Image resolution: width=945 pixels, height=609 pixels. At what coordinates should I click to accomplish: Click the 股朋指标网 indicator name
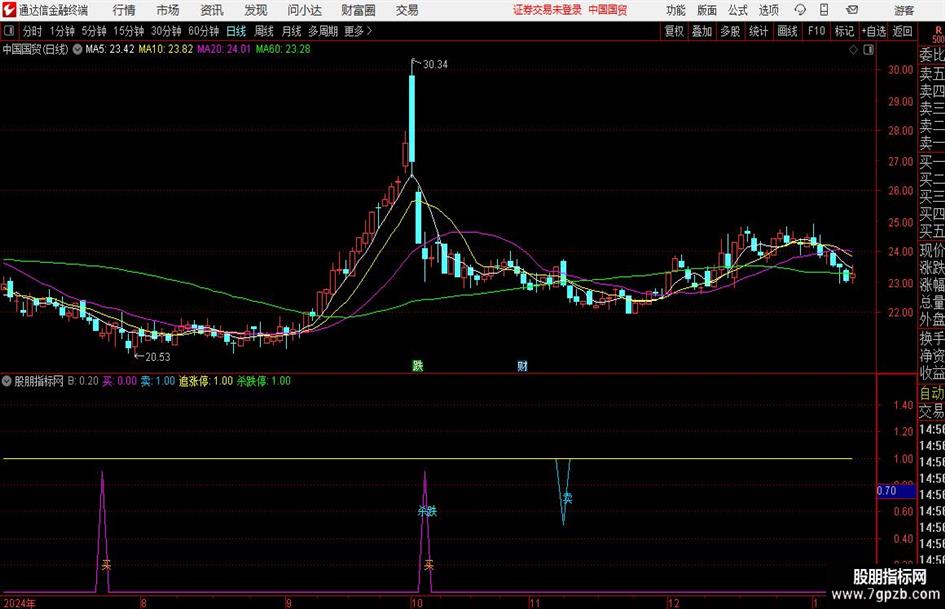pyautogui.click(x=39, y=381)
